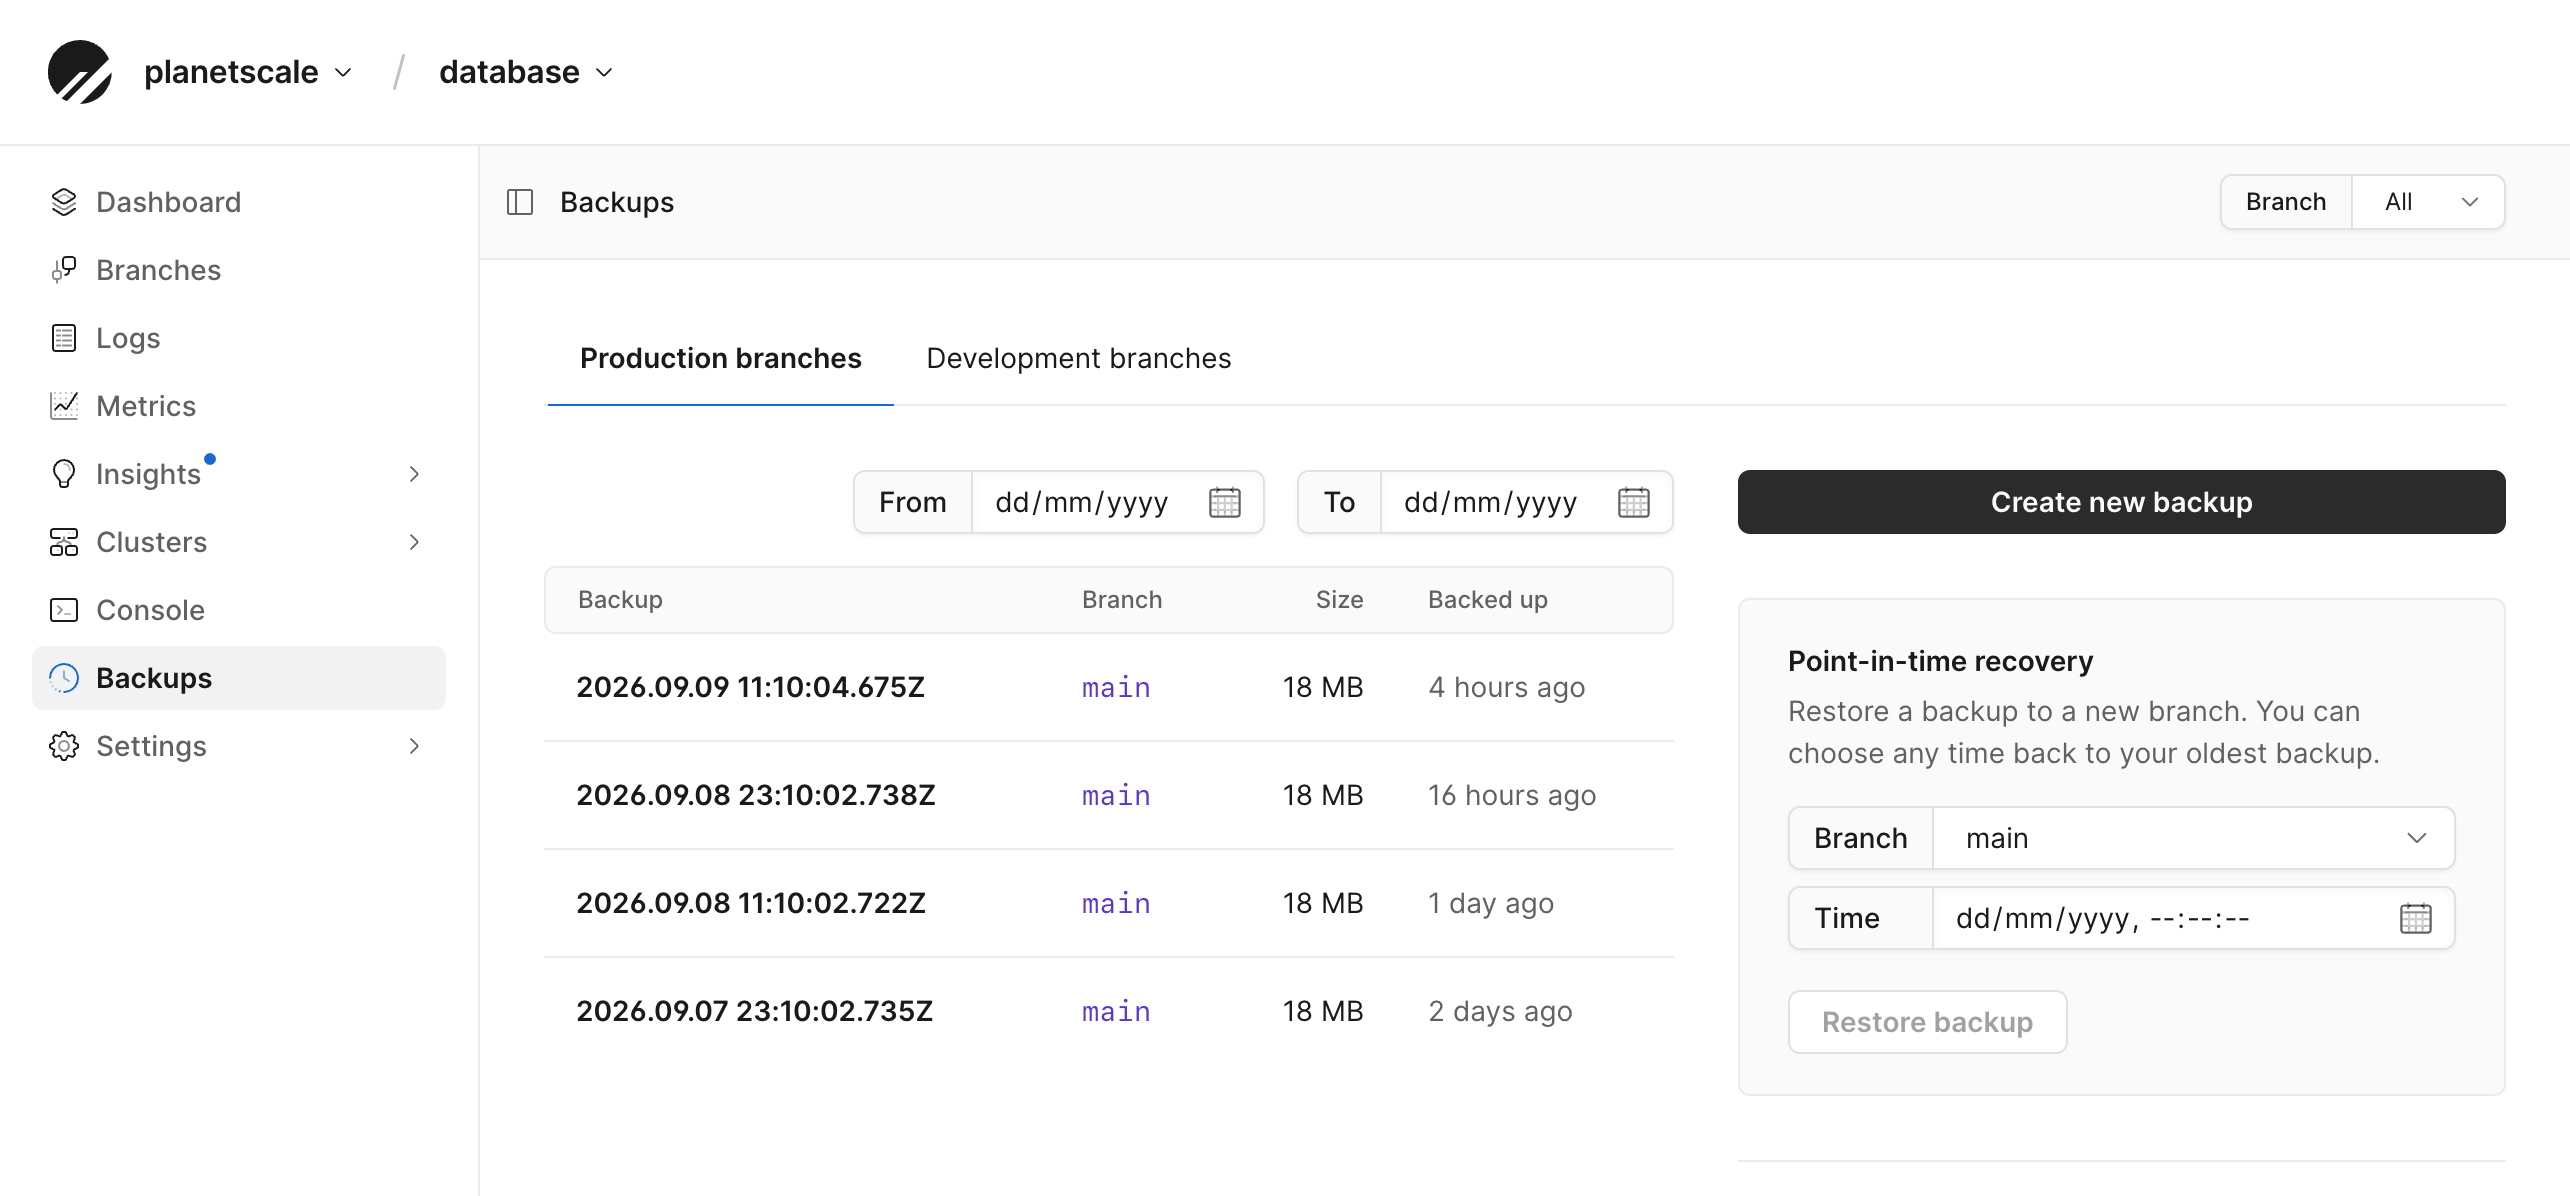Go to Branches in the sidebar
The width and height of the screenshot is (2570, 1196).
(239, 270)
